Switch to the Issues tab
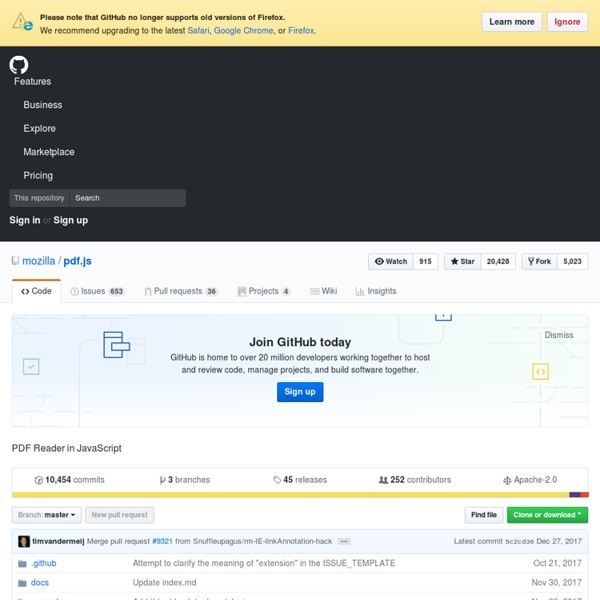The height and width of the screenshot is (600, 600). 98,291
